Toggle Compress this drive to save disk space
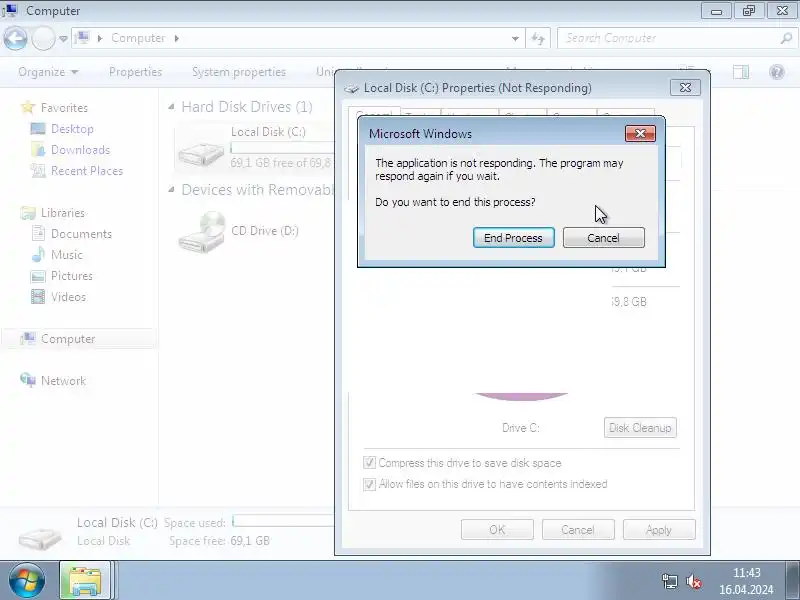 (x=369, y=463)
